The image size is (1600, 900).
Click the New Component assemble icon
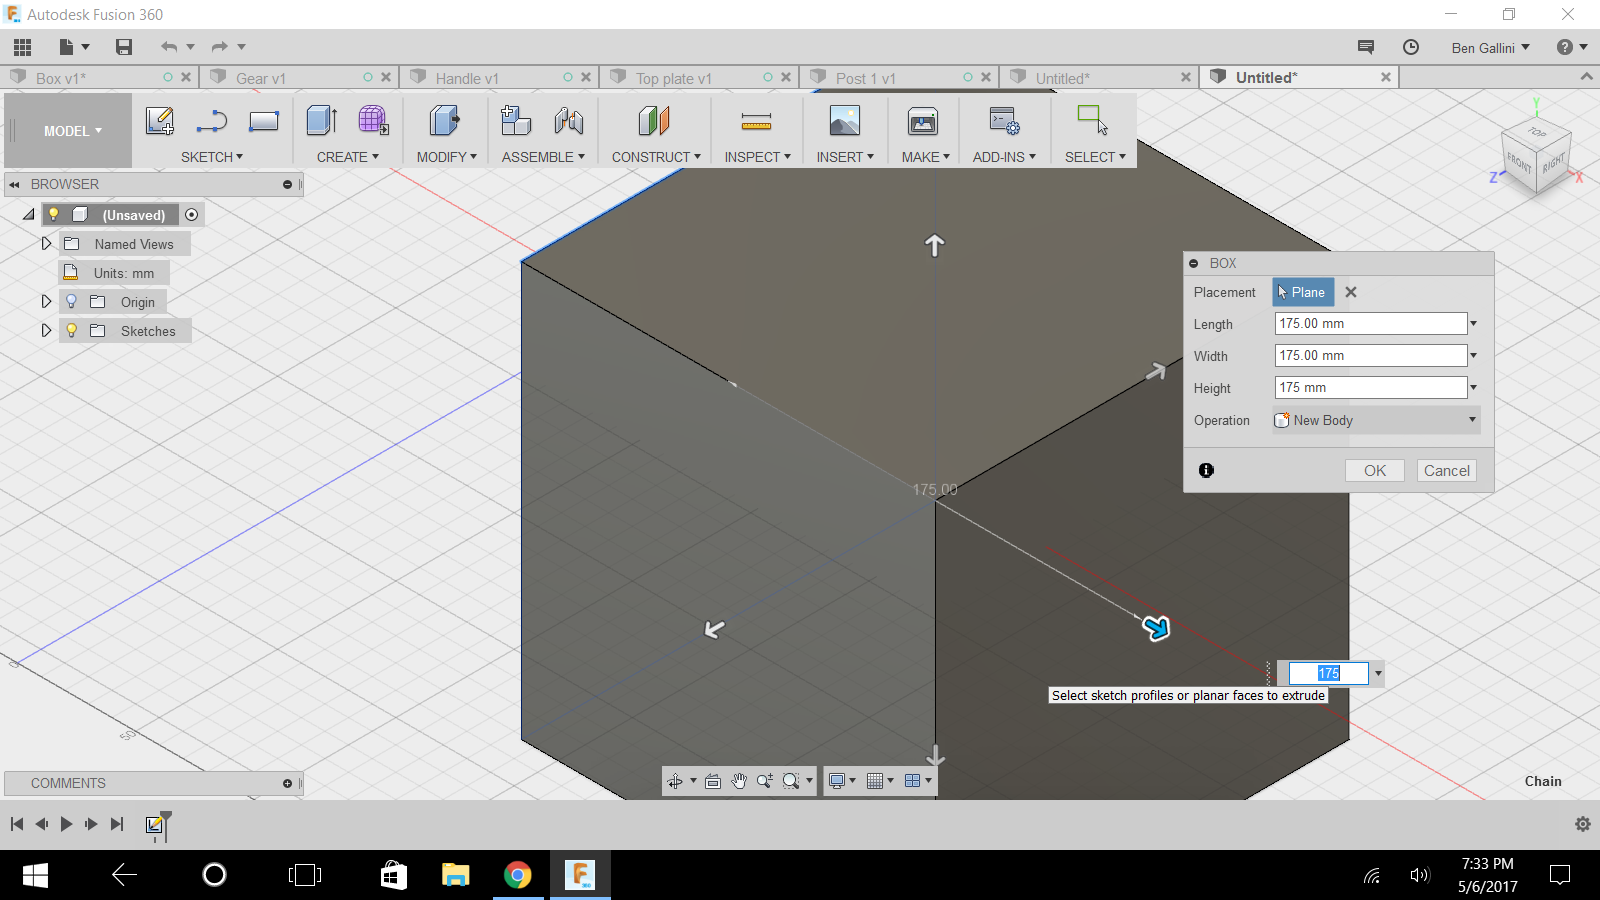(x=516, y=121)
